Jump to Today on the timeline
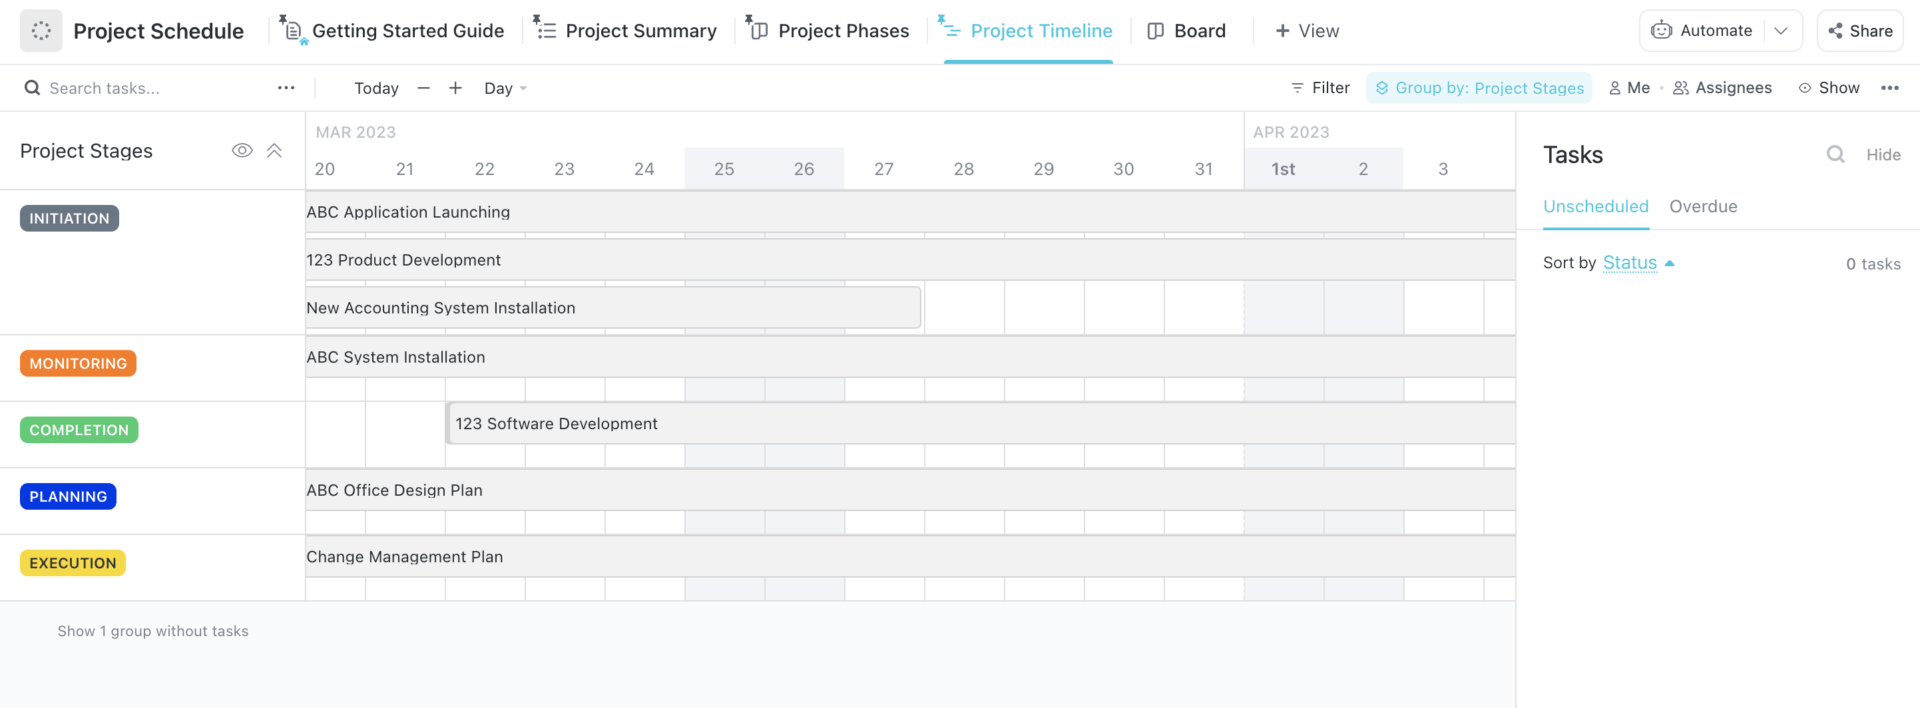Screen dimensions: 1920x708 coord(376,88)
